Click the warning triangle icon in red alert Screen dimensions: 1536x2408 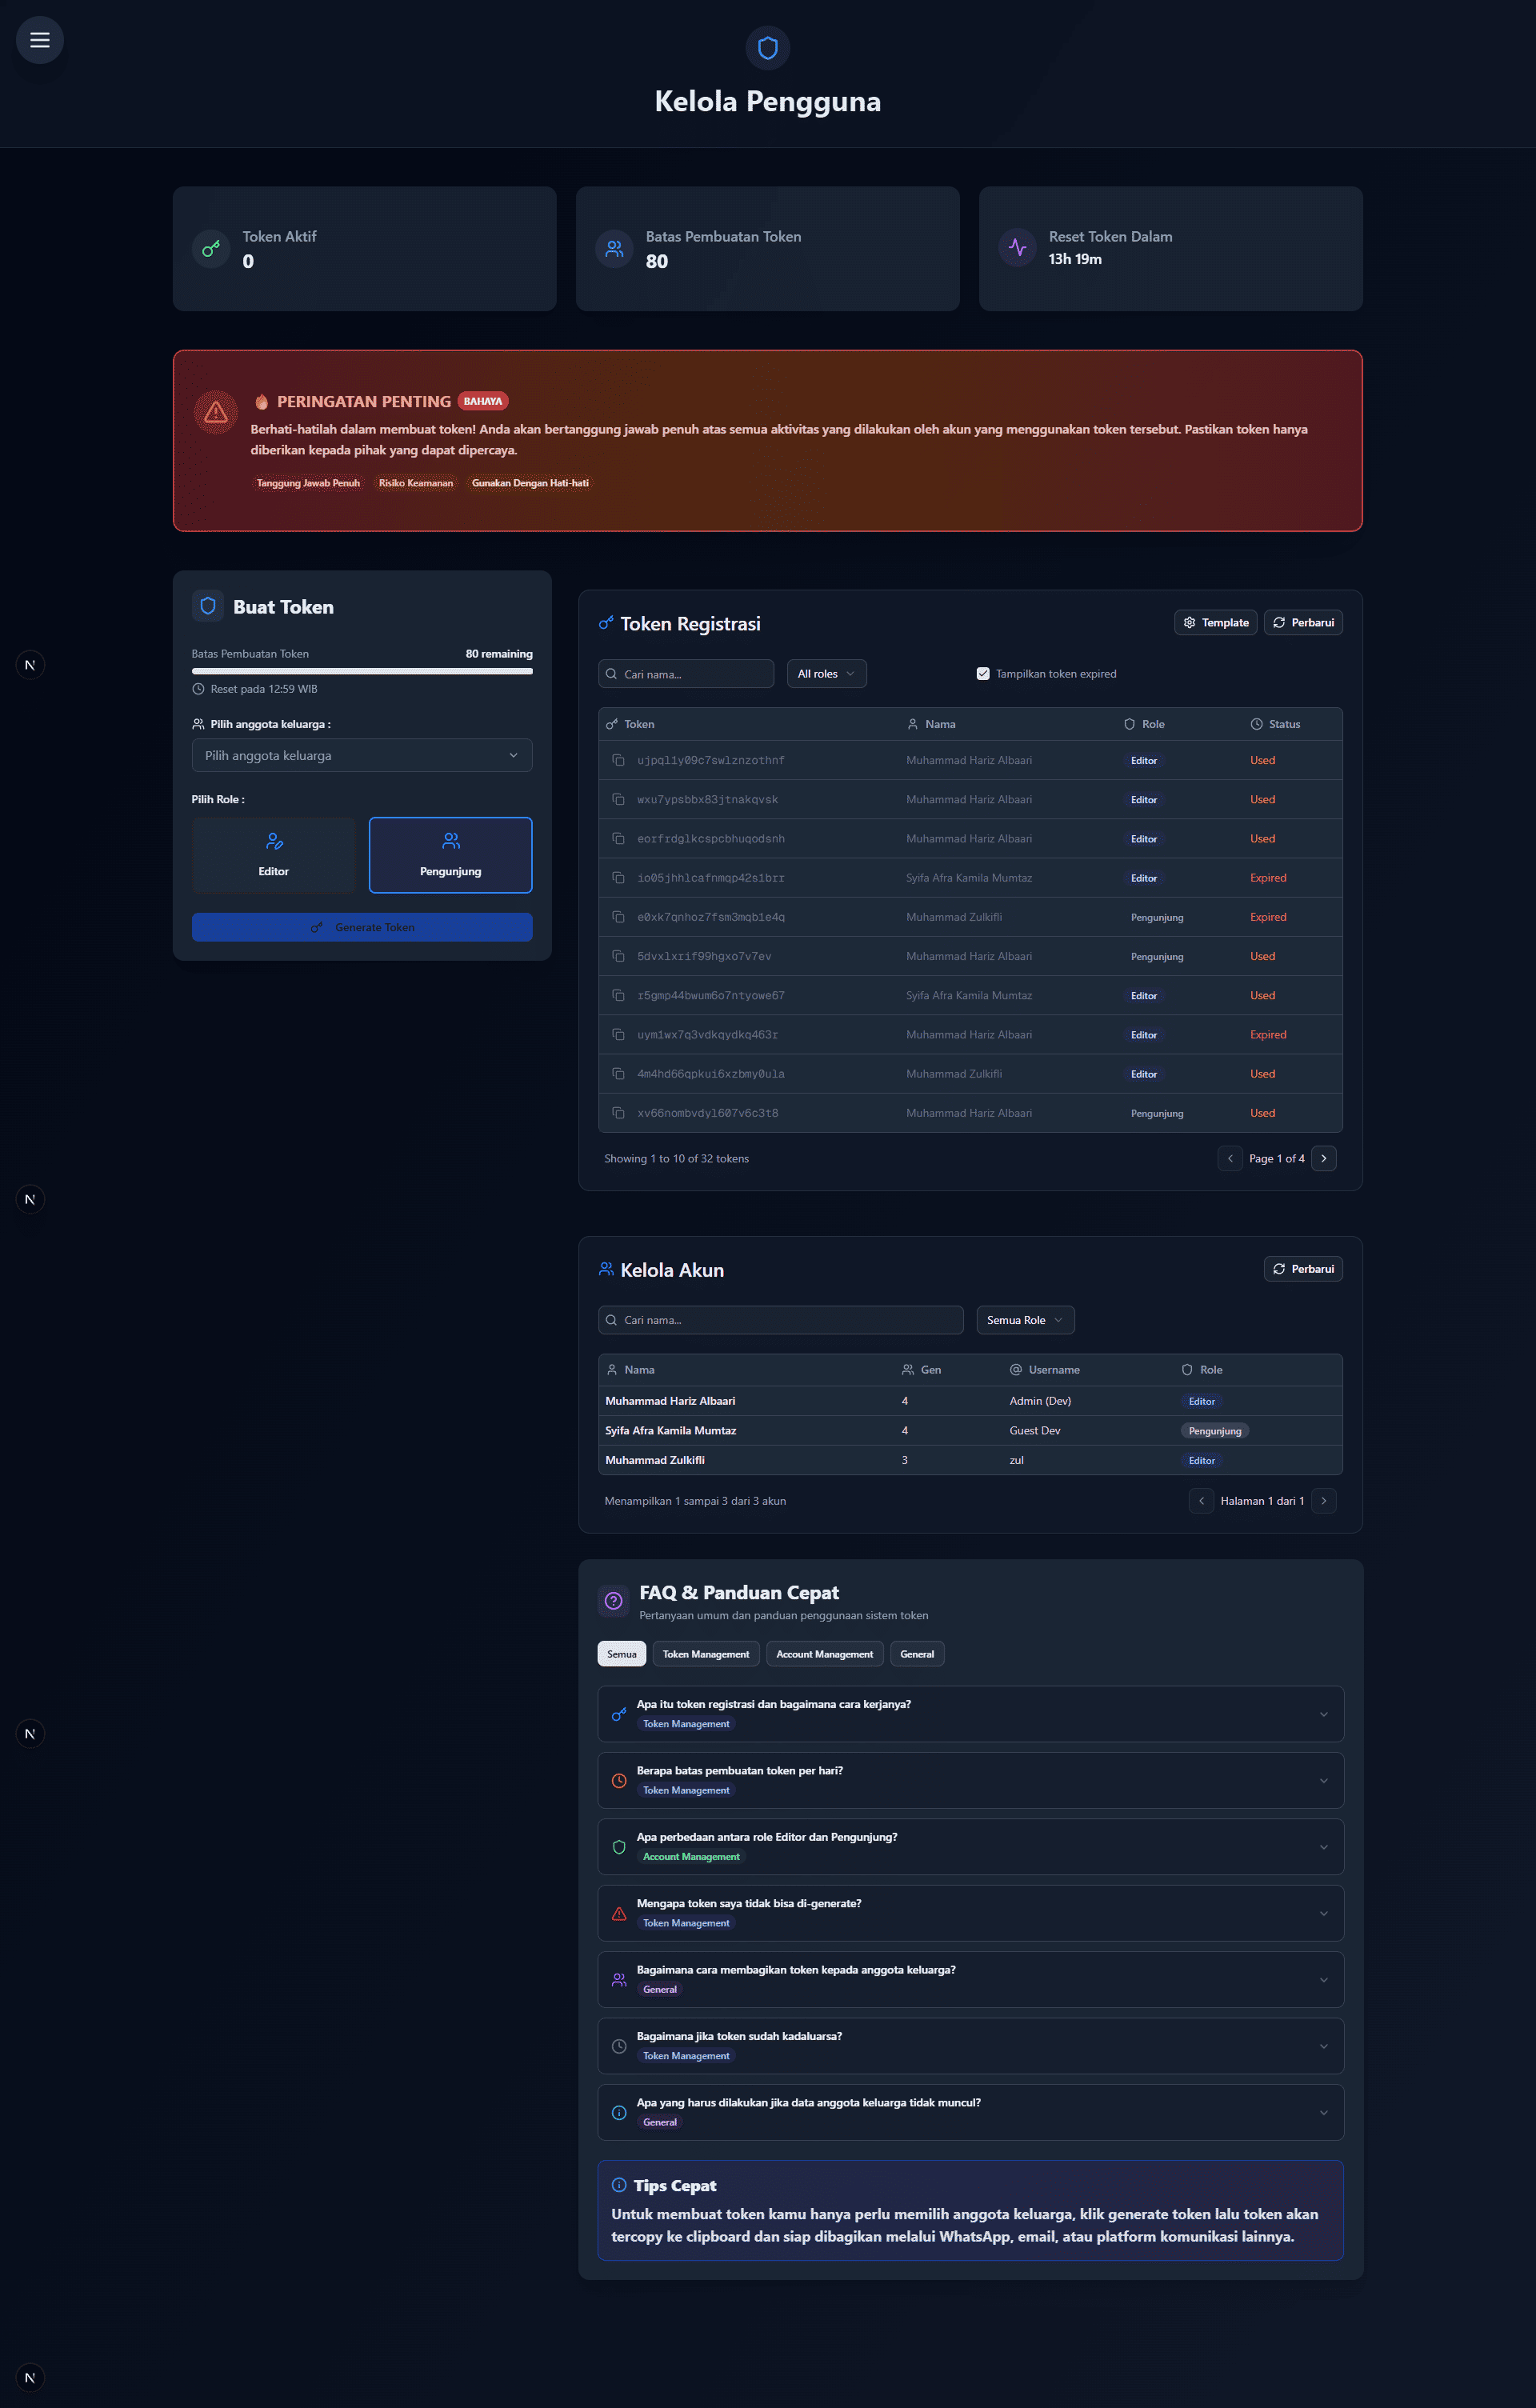[215, 412]
